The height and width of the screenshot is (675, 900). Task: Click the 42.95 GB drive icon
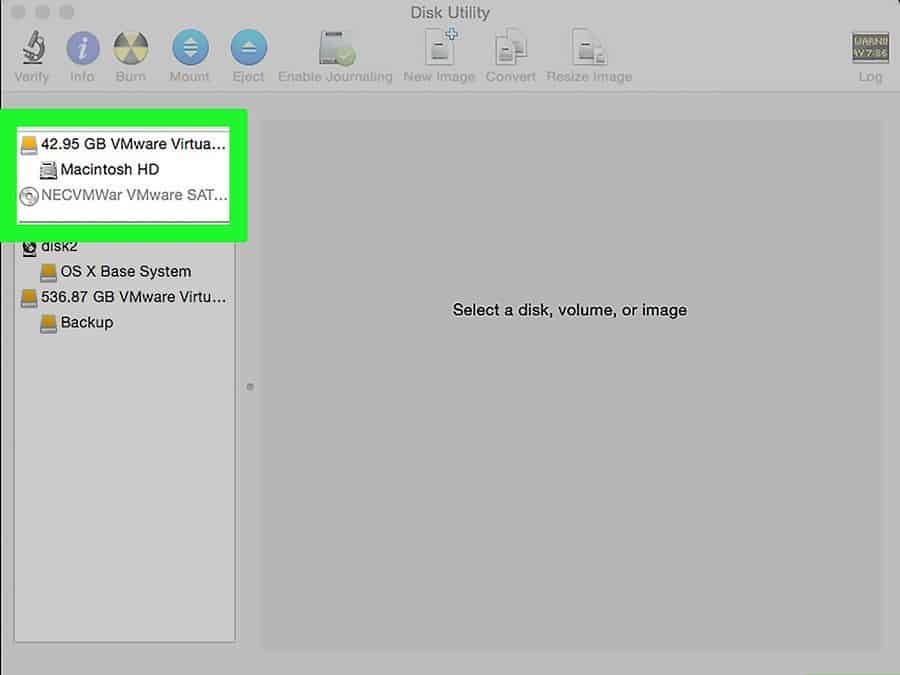click(29, 145)
